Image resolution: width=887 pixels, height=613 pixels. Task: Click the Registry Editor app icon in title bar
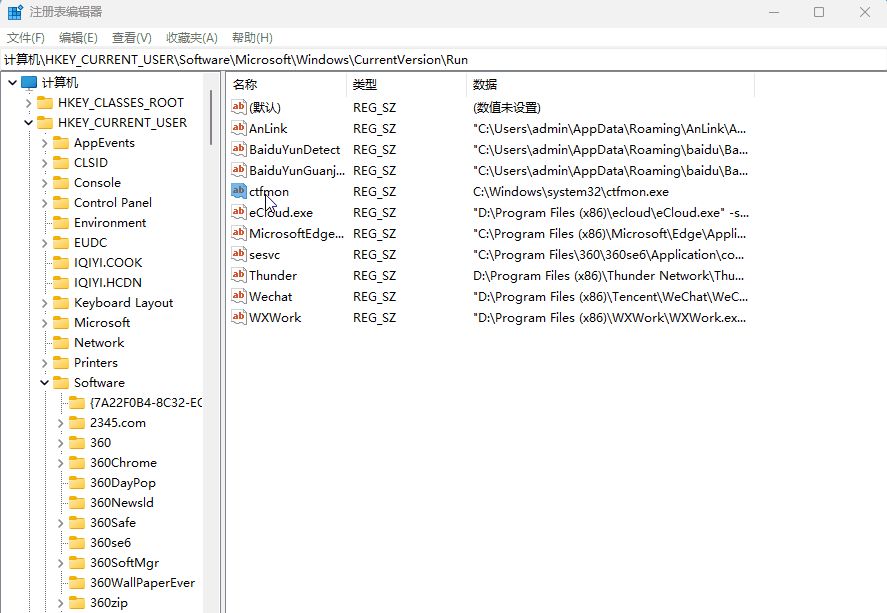15,12
